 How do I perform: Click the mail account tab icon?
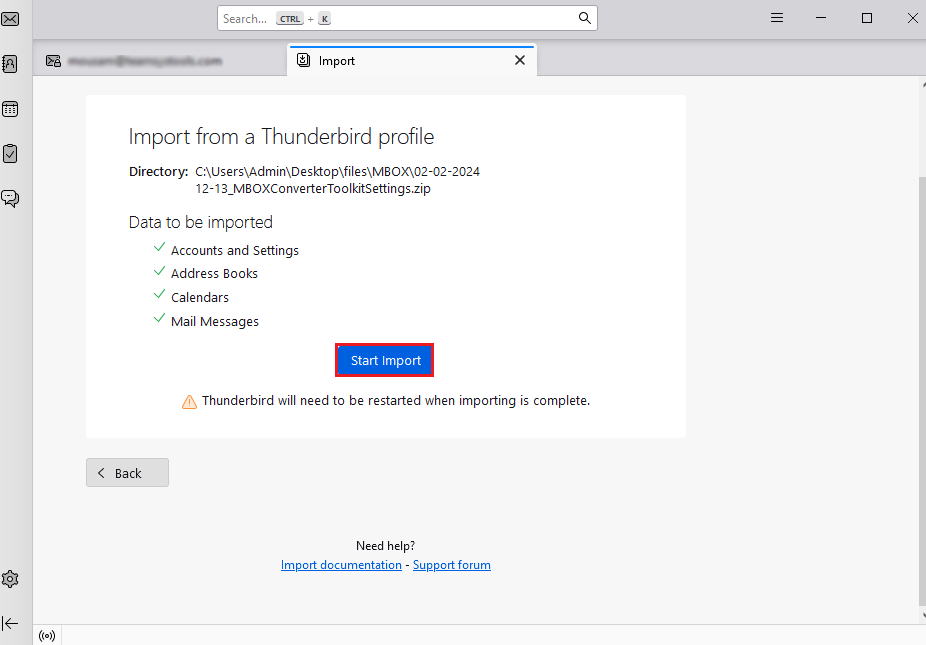click(x=53, y=61)
